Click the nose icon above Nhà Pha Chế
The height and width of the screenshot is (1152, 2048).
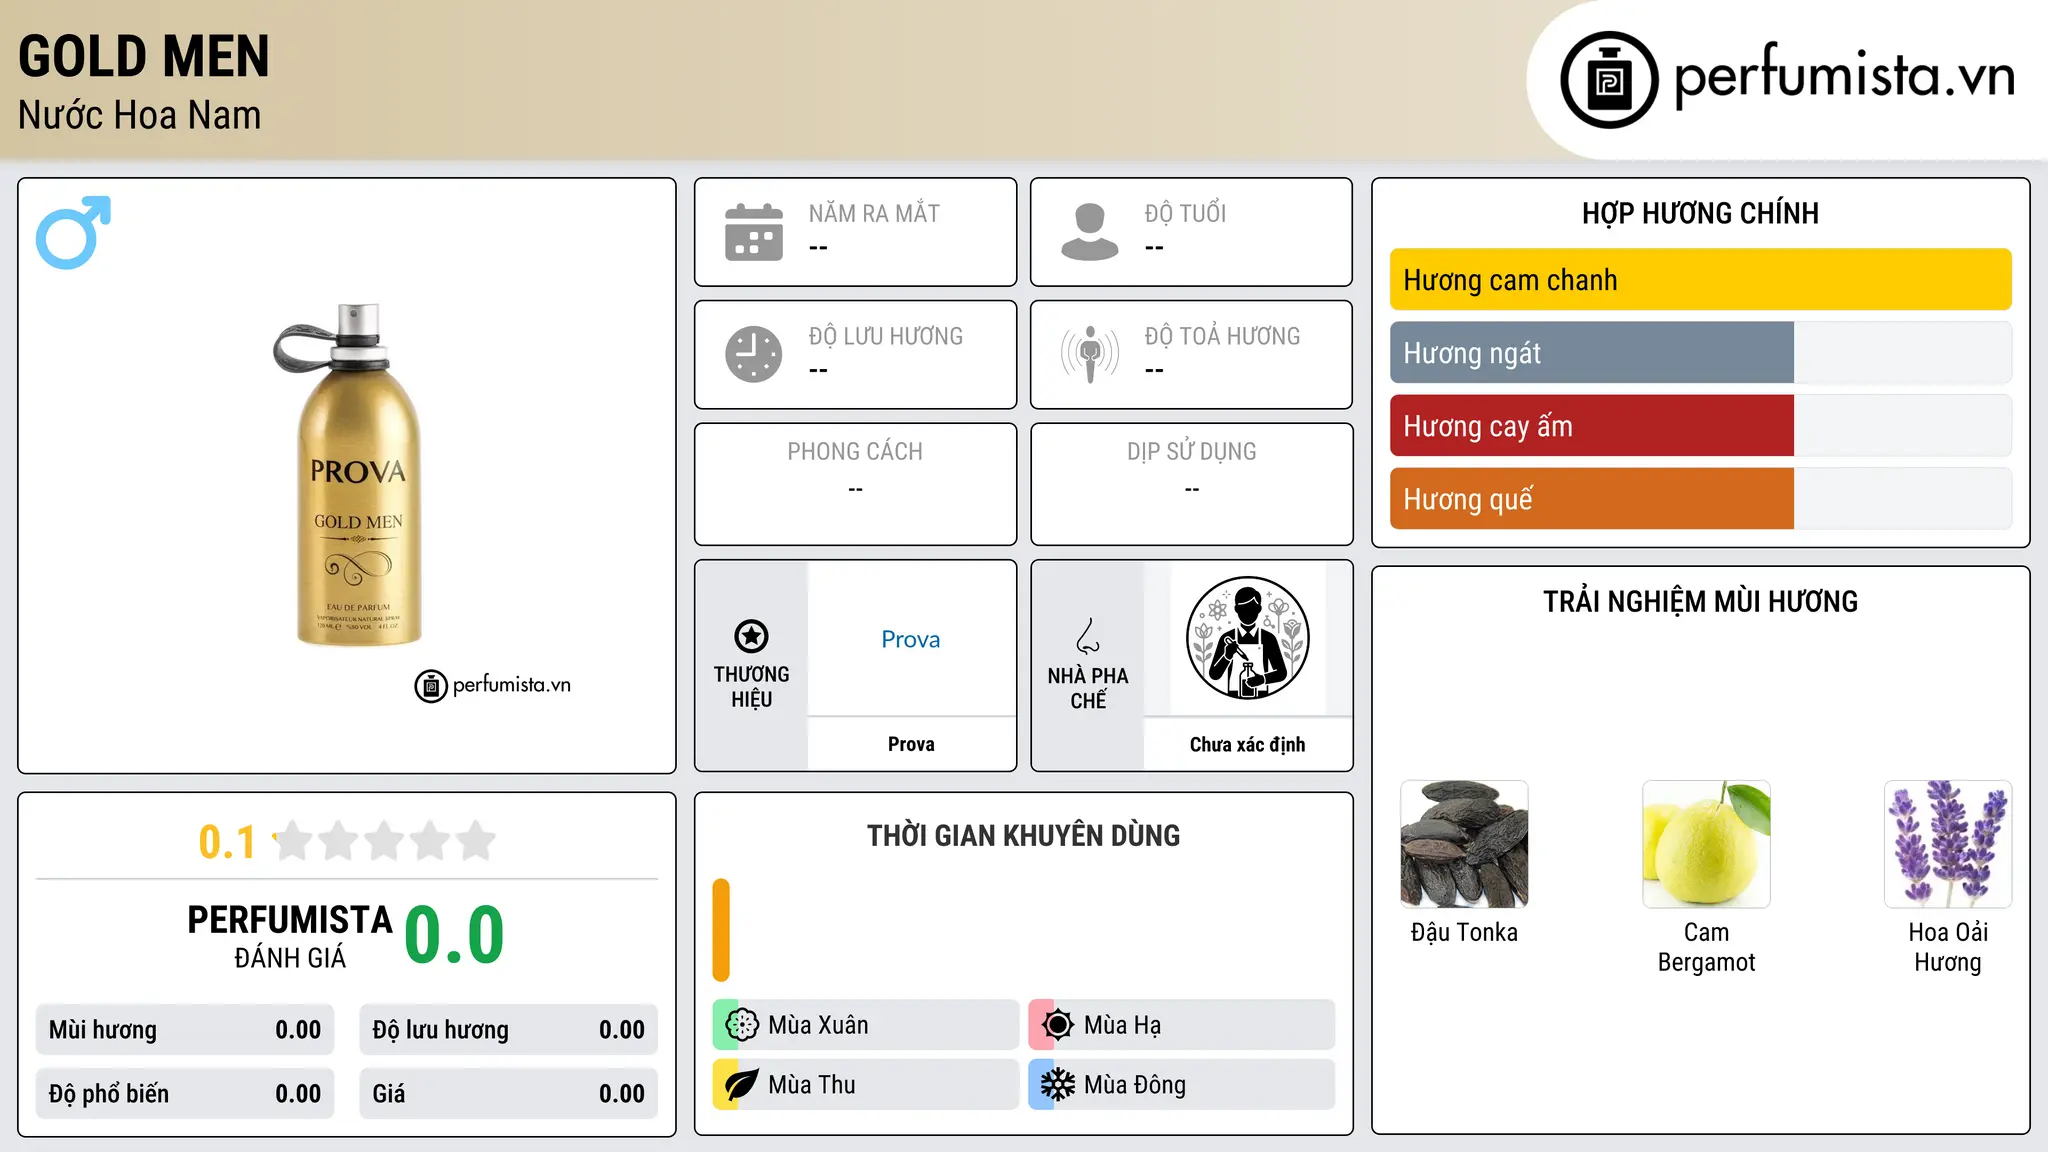(1088, 636)
